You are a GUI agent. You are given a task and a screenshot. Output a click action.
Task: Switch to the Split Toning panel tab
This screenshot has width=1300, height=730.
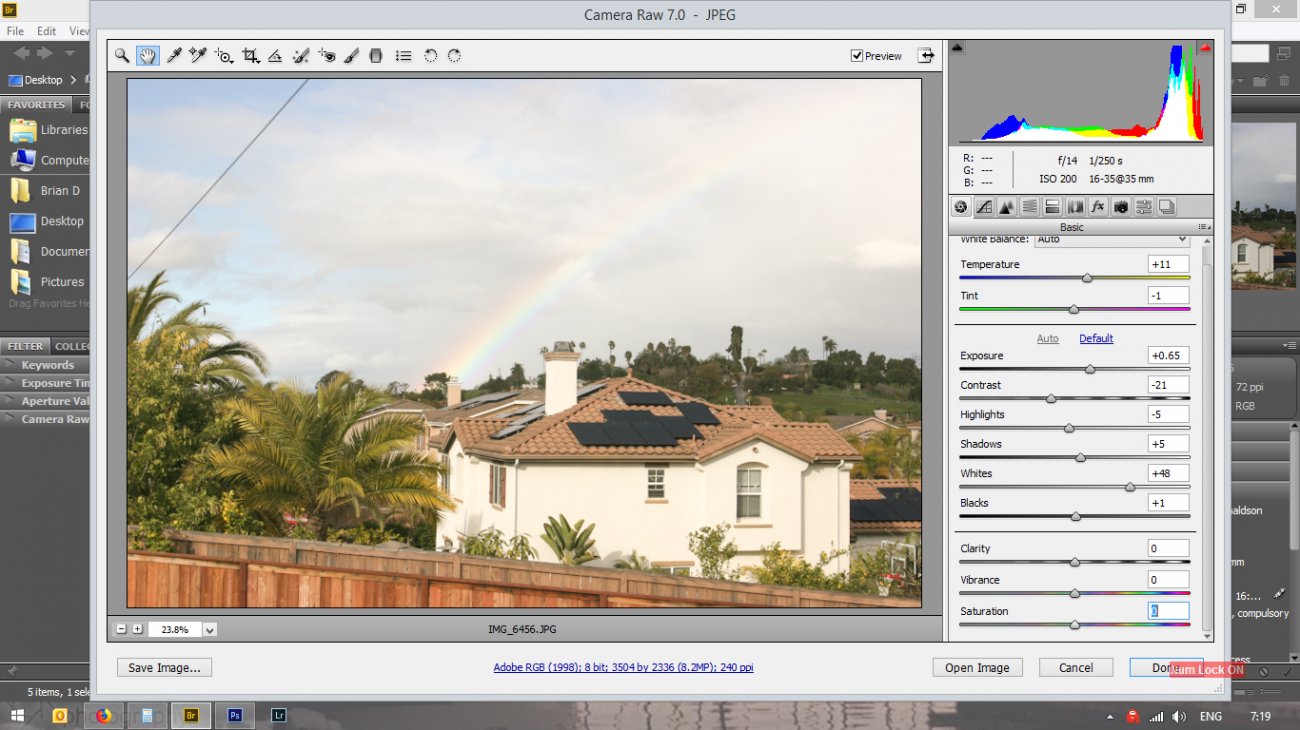coord(1052,207)
